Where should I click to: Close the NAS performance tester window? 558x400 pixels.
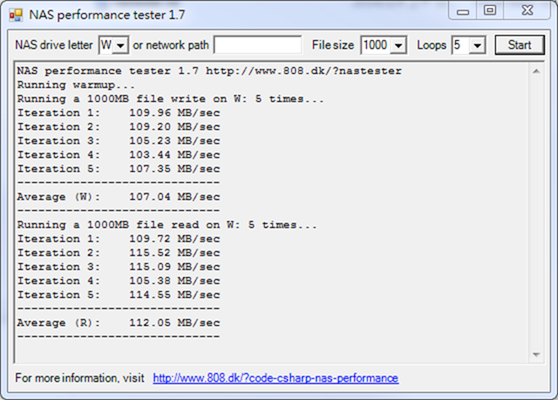coord(527,10)
